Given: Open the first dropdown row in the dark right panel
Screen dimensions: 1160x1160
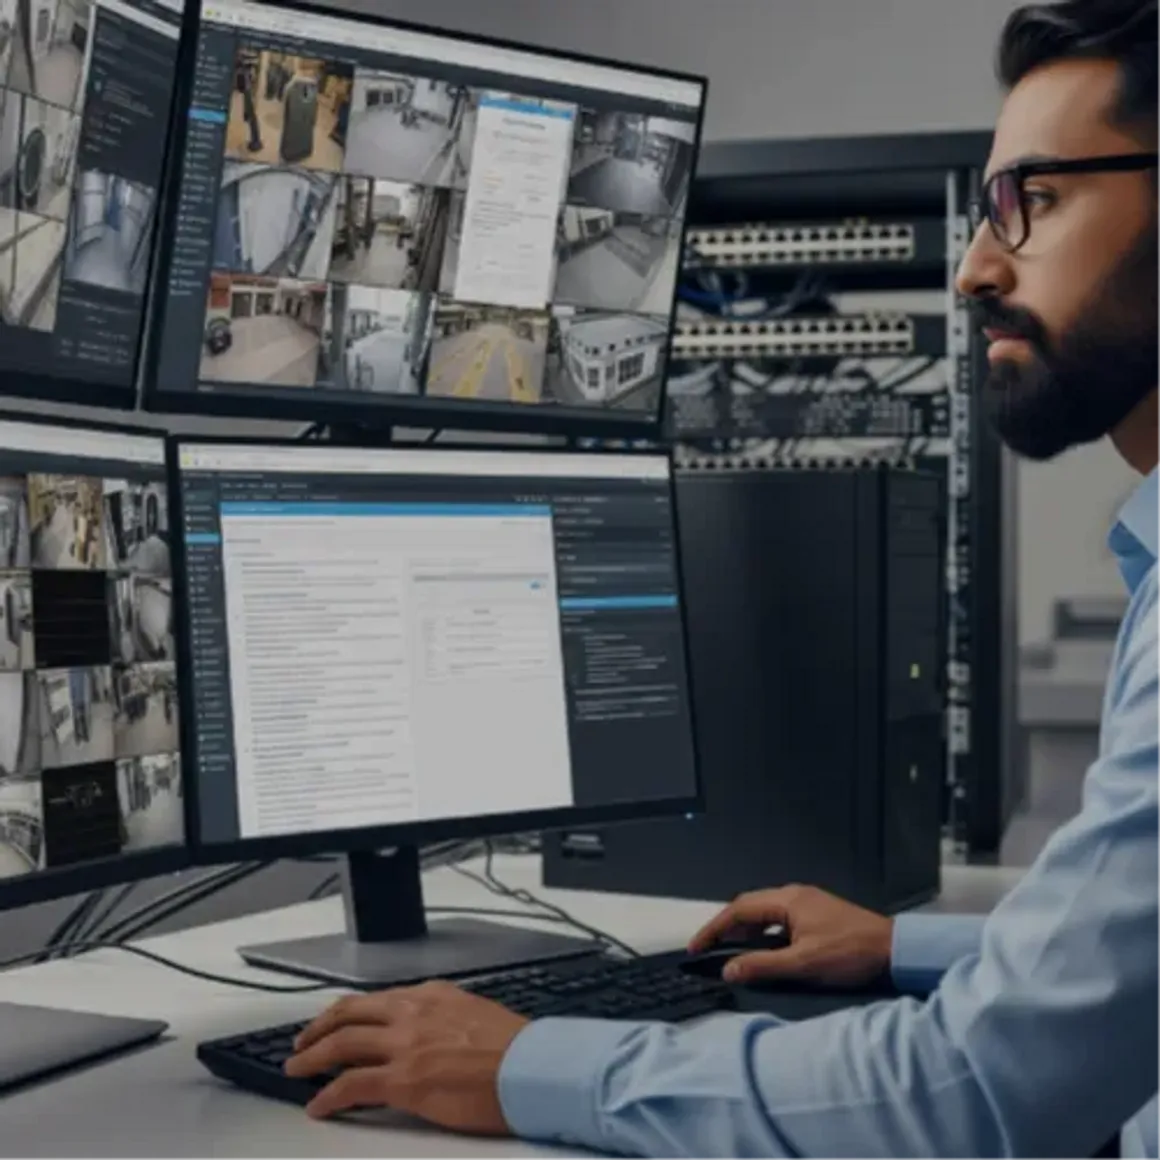Looking at the screenshot, I should pyautogui.click(x=612, y=521).
